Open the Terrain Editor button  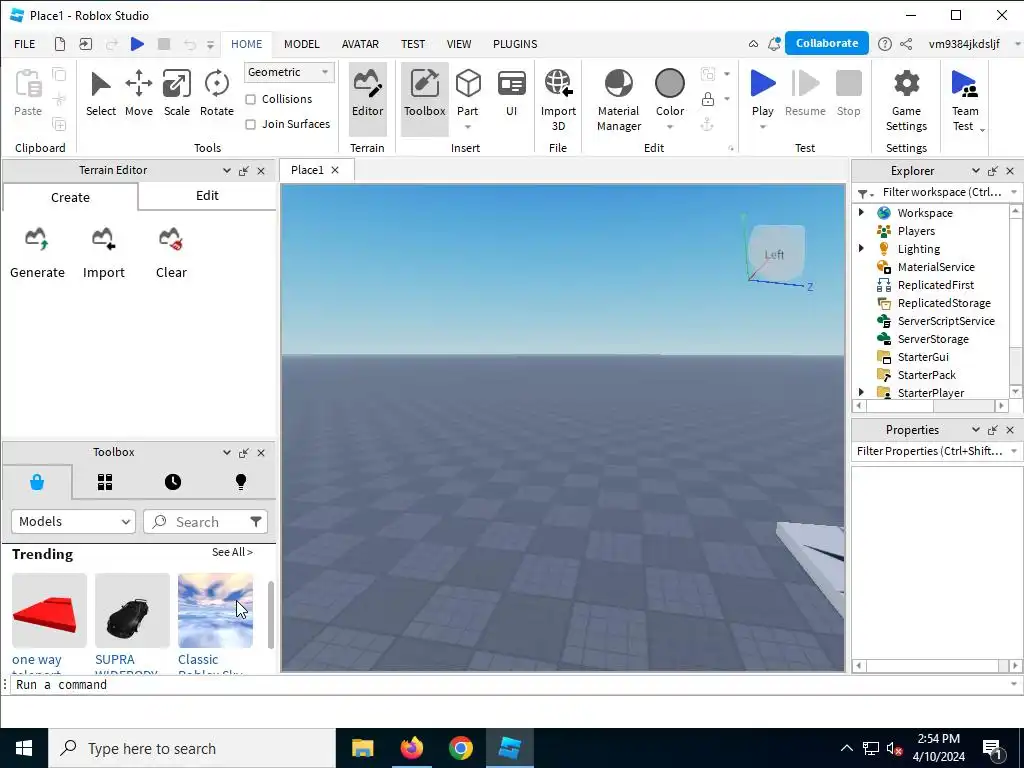(x=367, y=99)
